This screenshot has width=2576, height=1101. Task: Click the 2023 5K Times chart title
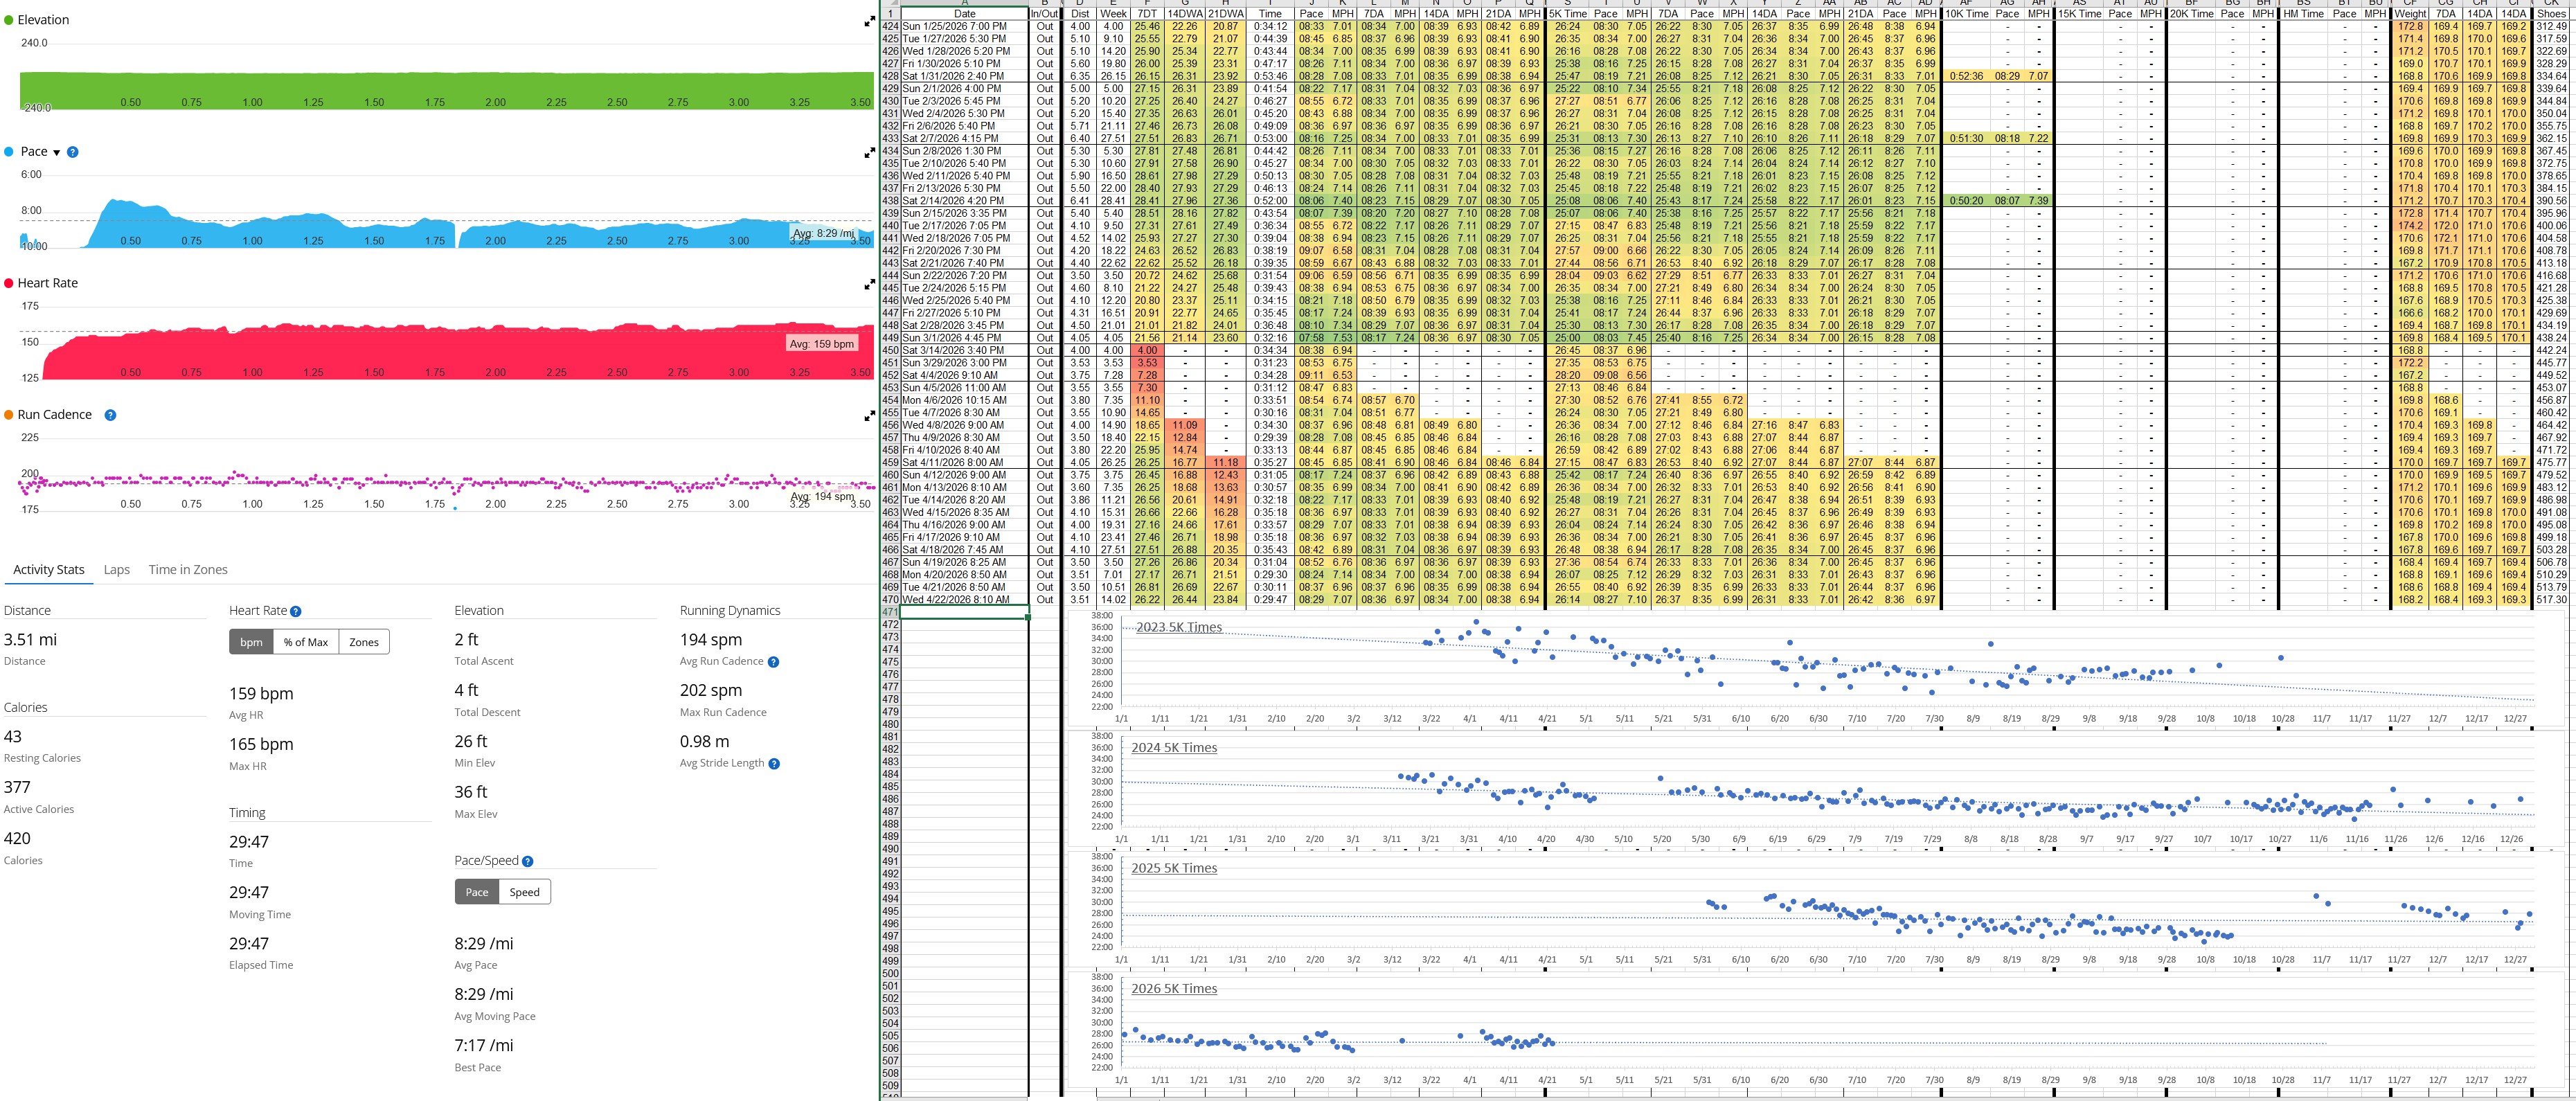click(x=1178, y=627)
